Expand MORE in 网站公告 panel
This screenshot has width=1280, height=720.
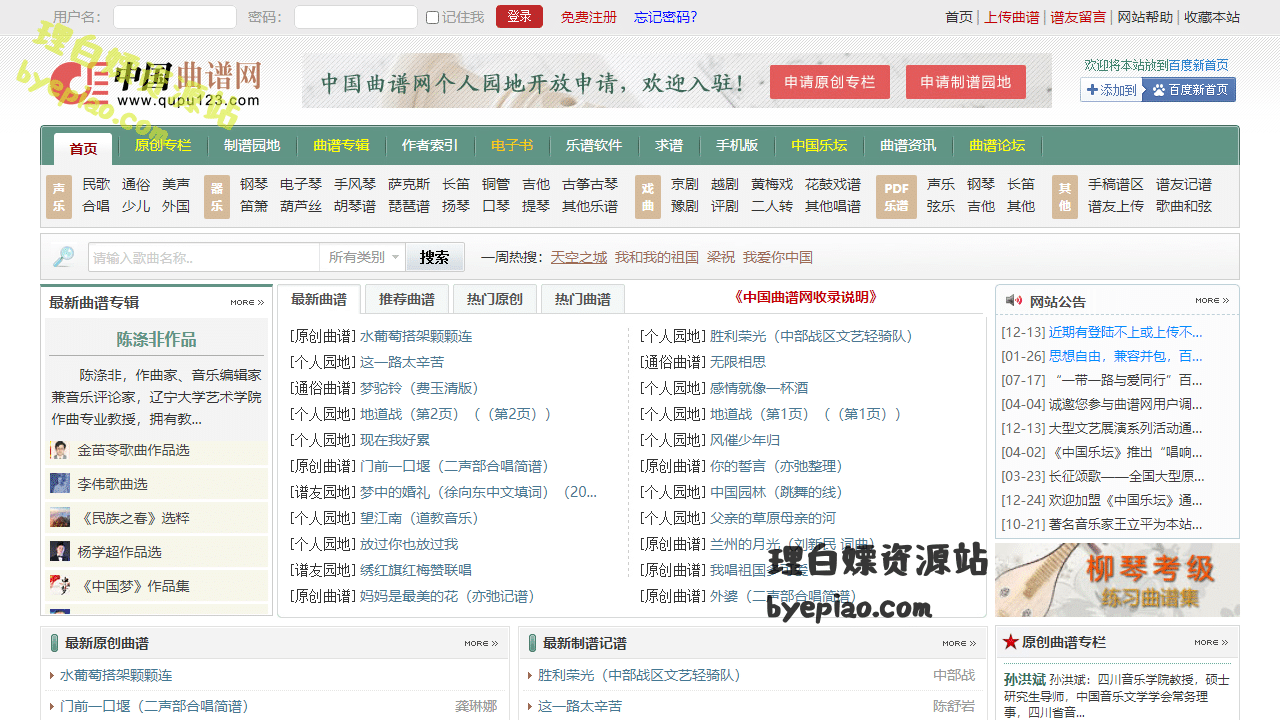click(x=1211, y=300)
